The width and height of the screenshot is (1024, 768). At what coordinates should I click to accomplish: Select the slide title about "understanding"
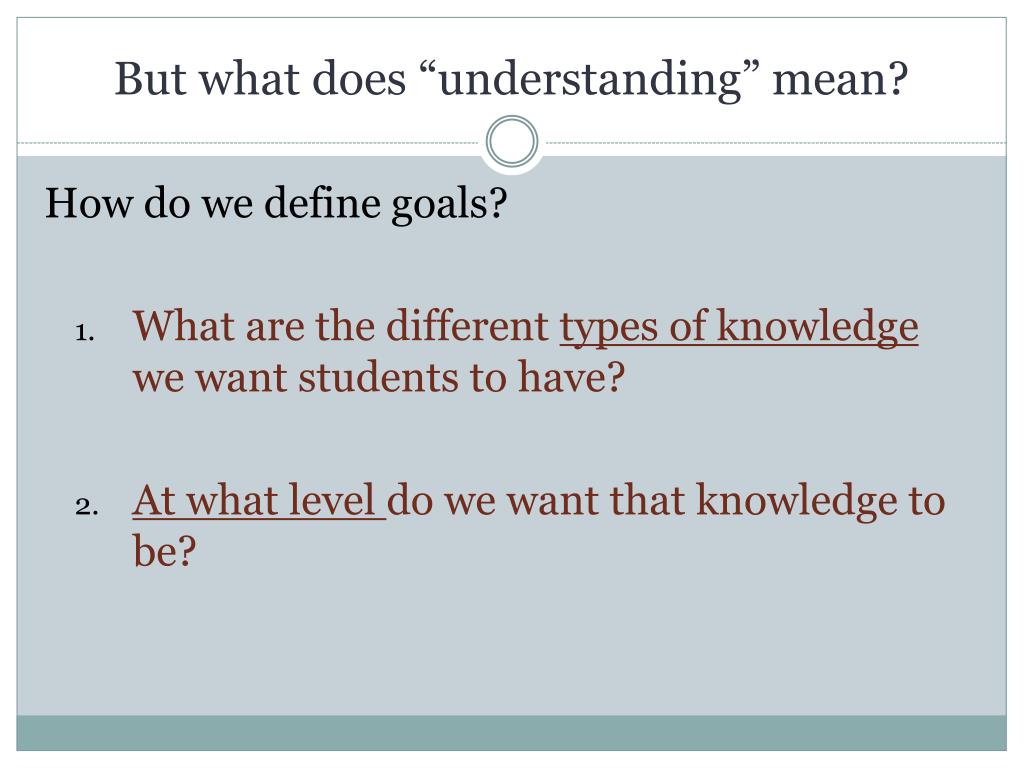coord(511,79)
